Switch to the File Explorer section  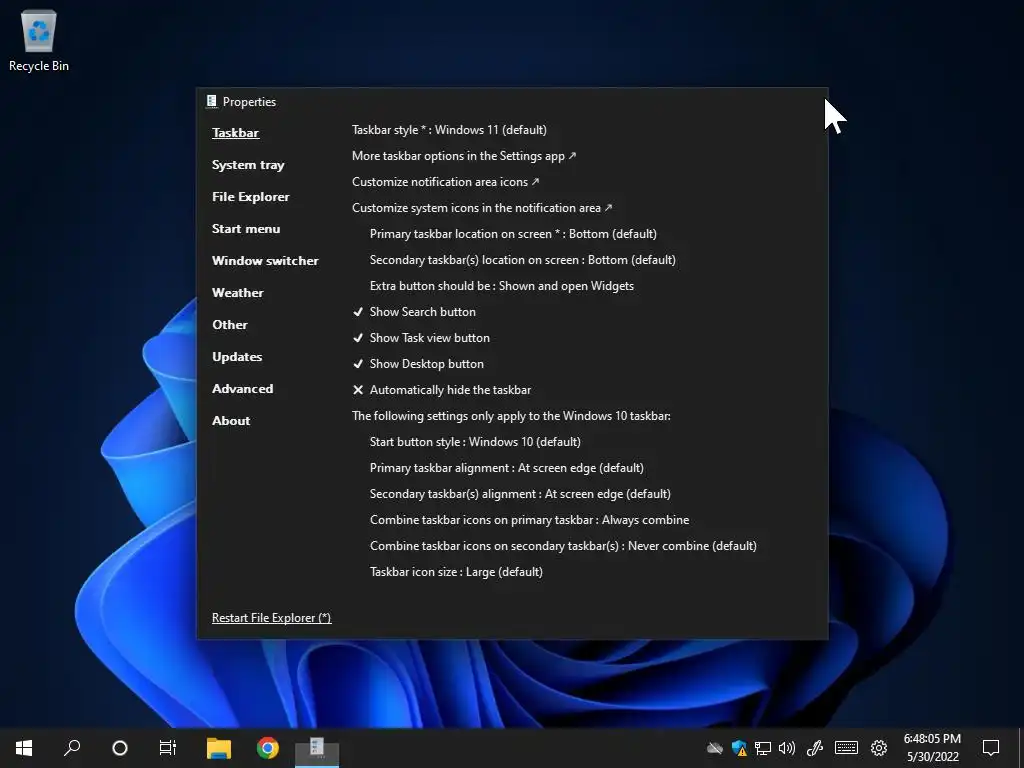[x=250, y=197]
